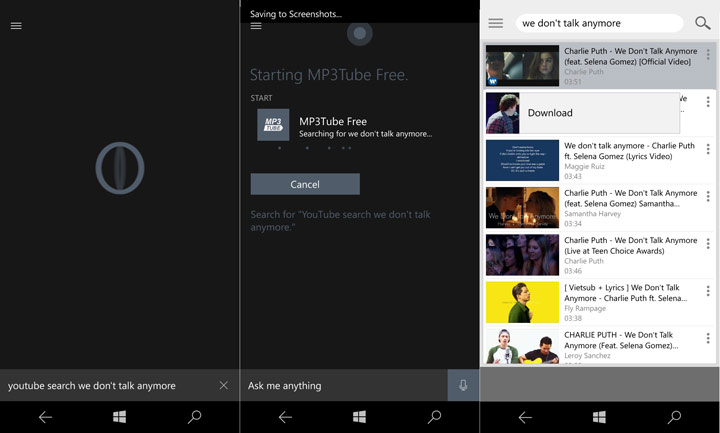
Task: Open options dots beside the Download popup row
Action: [708, 102]
